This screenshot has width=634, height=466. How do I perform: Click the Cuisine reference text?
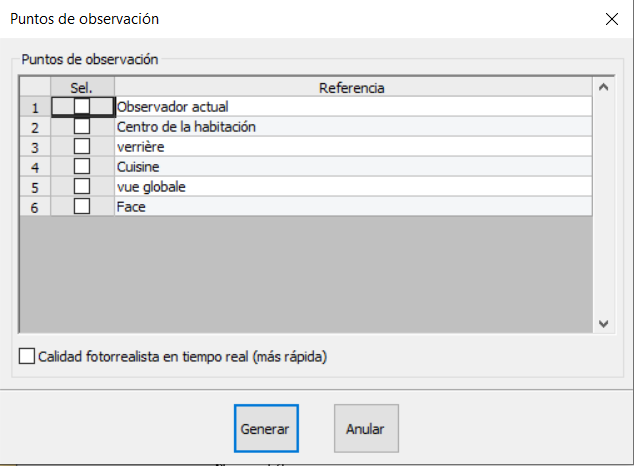click(138, 166)
